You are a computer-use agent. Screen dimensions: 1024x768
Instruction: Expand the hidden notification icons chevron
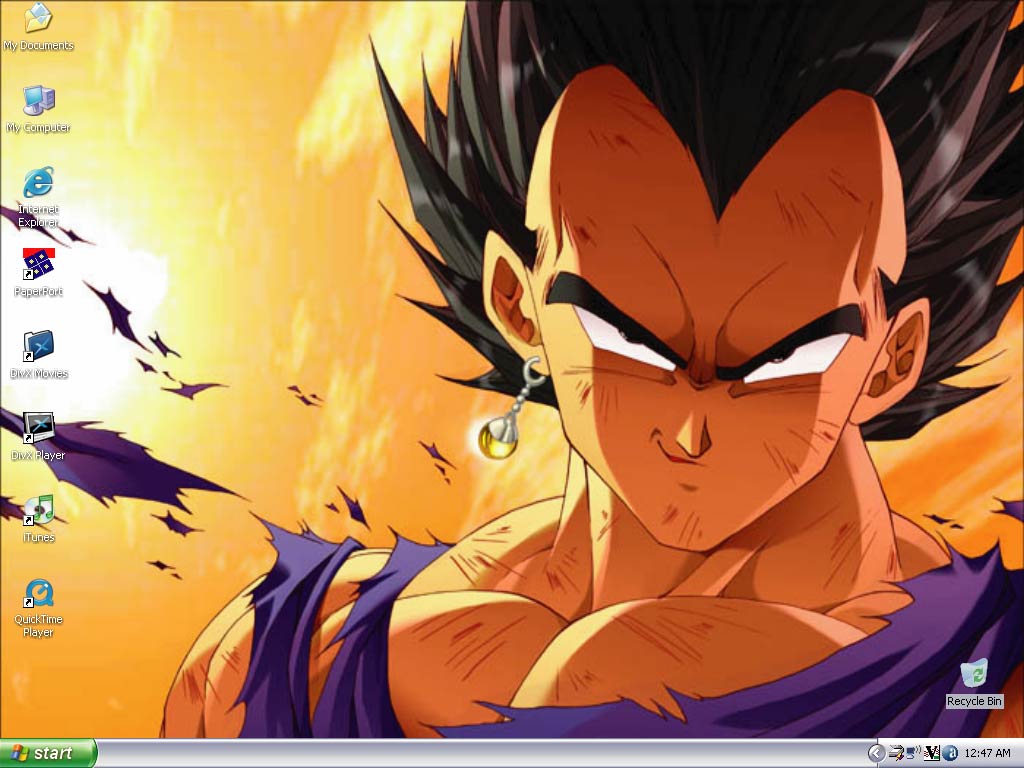click(x=877, y=753)
